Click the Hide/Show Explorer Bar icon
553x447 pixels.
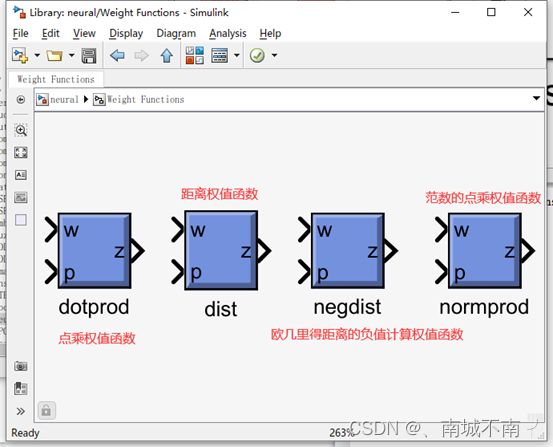coord(21,99)
